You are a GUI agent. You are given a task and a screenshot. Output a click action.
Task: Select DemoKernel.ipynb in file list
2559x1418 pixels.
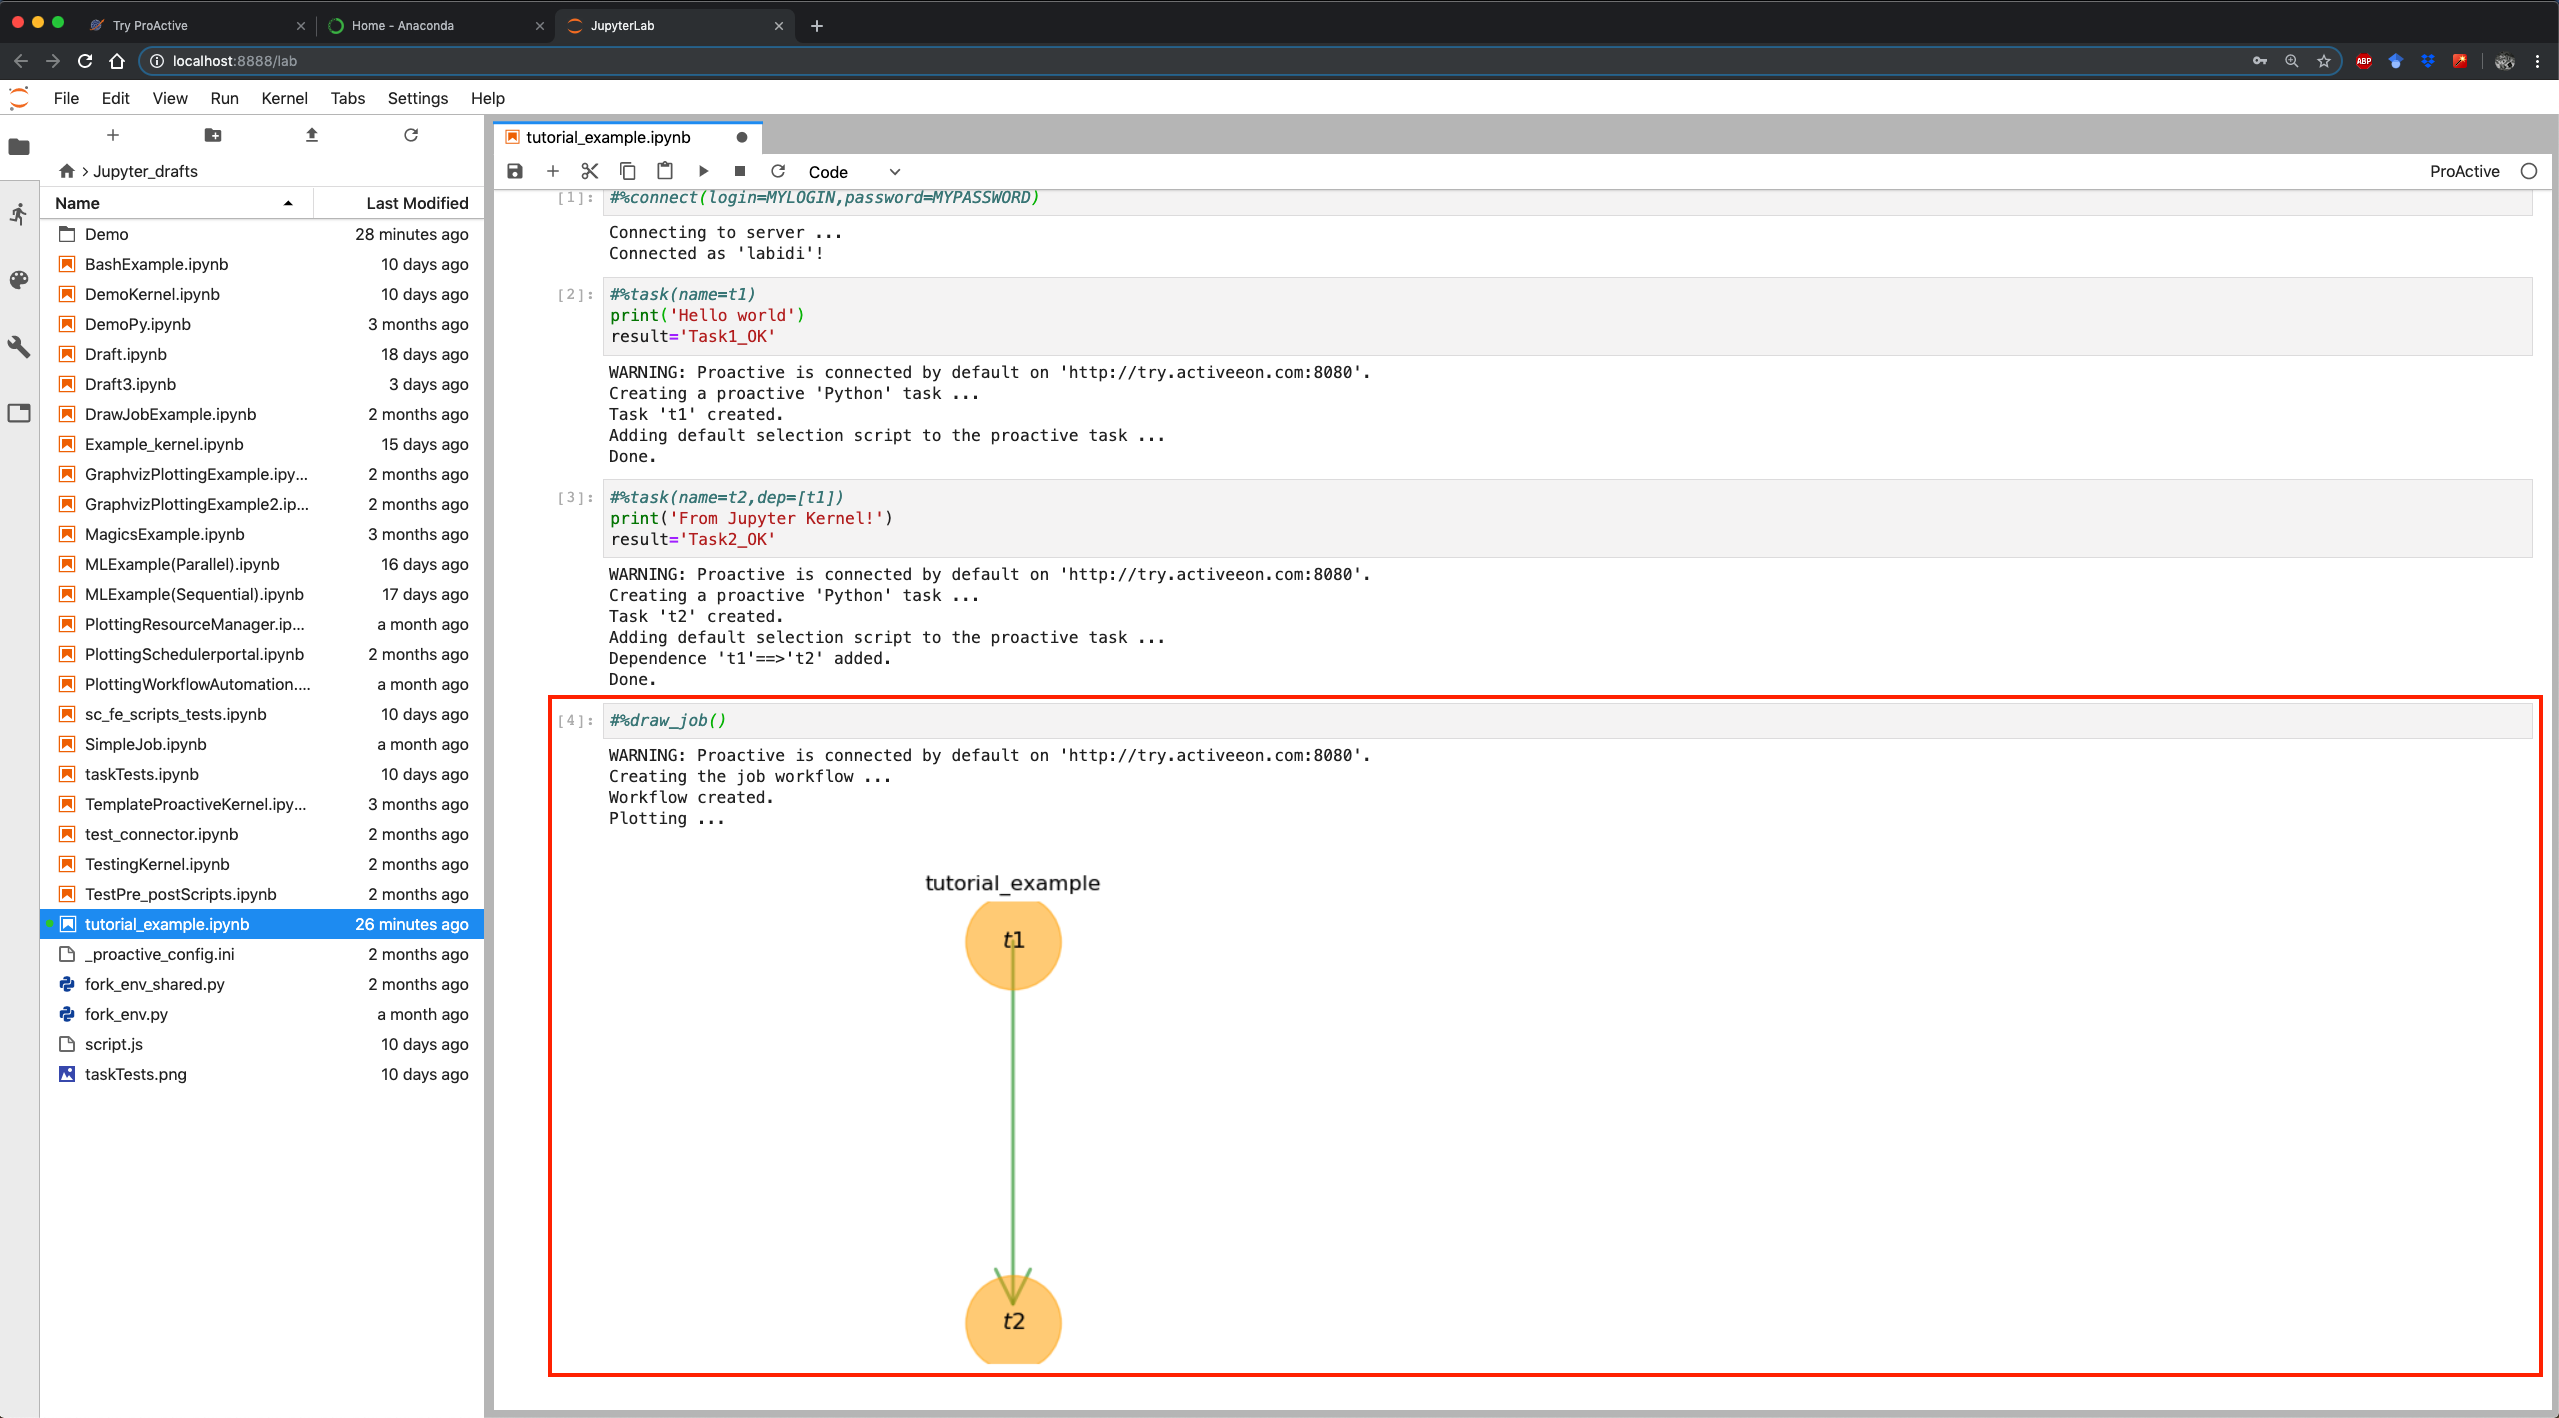point(262,294)
